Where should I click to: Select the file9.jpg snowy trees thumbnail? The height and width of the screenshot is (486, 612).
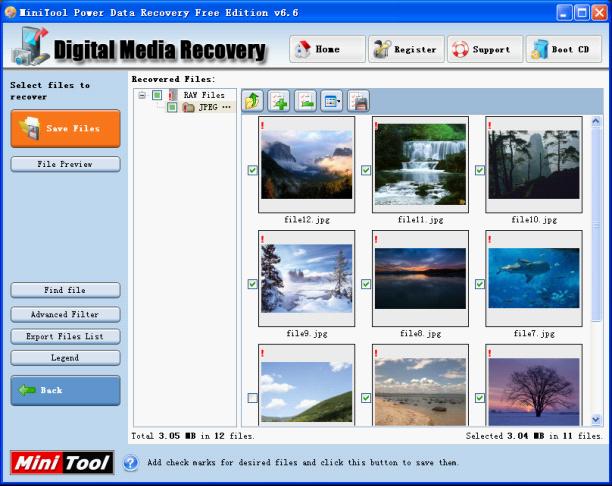point(306,278)
